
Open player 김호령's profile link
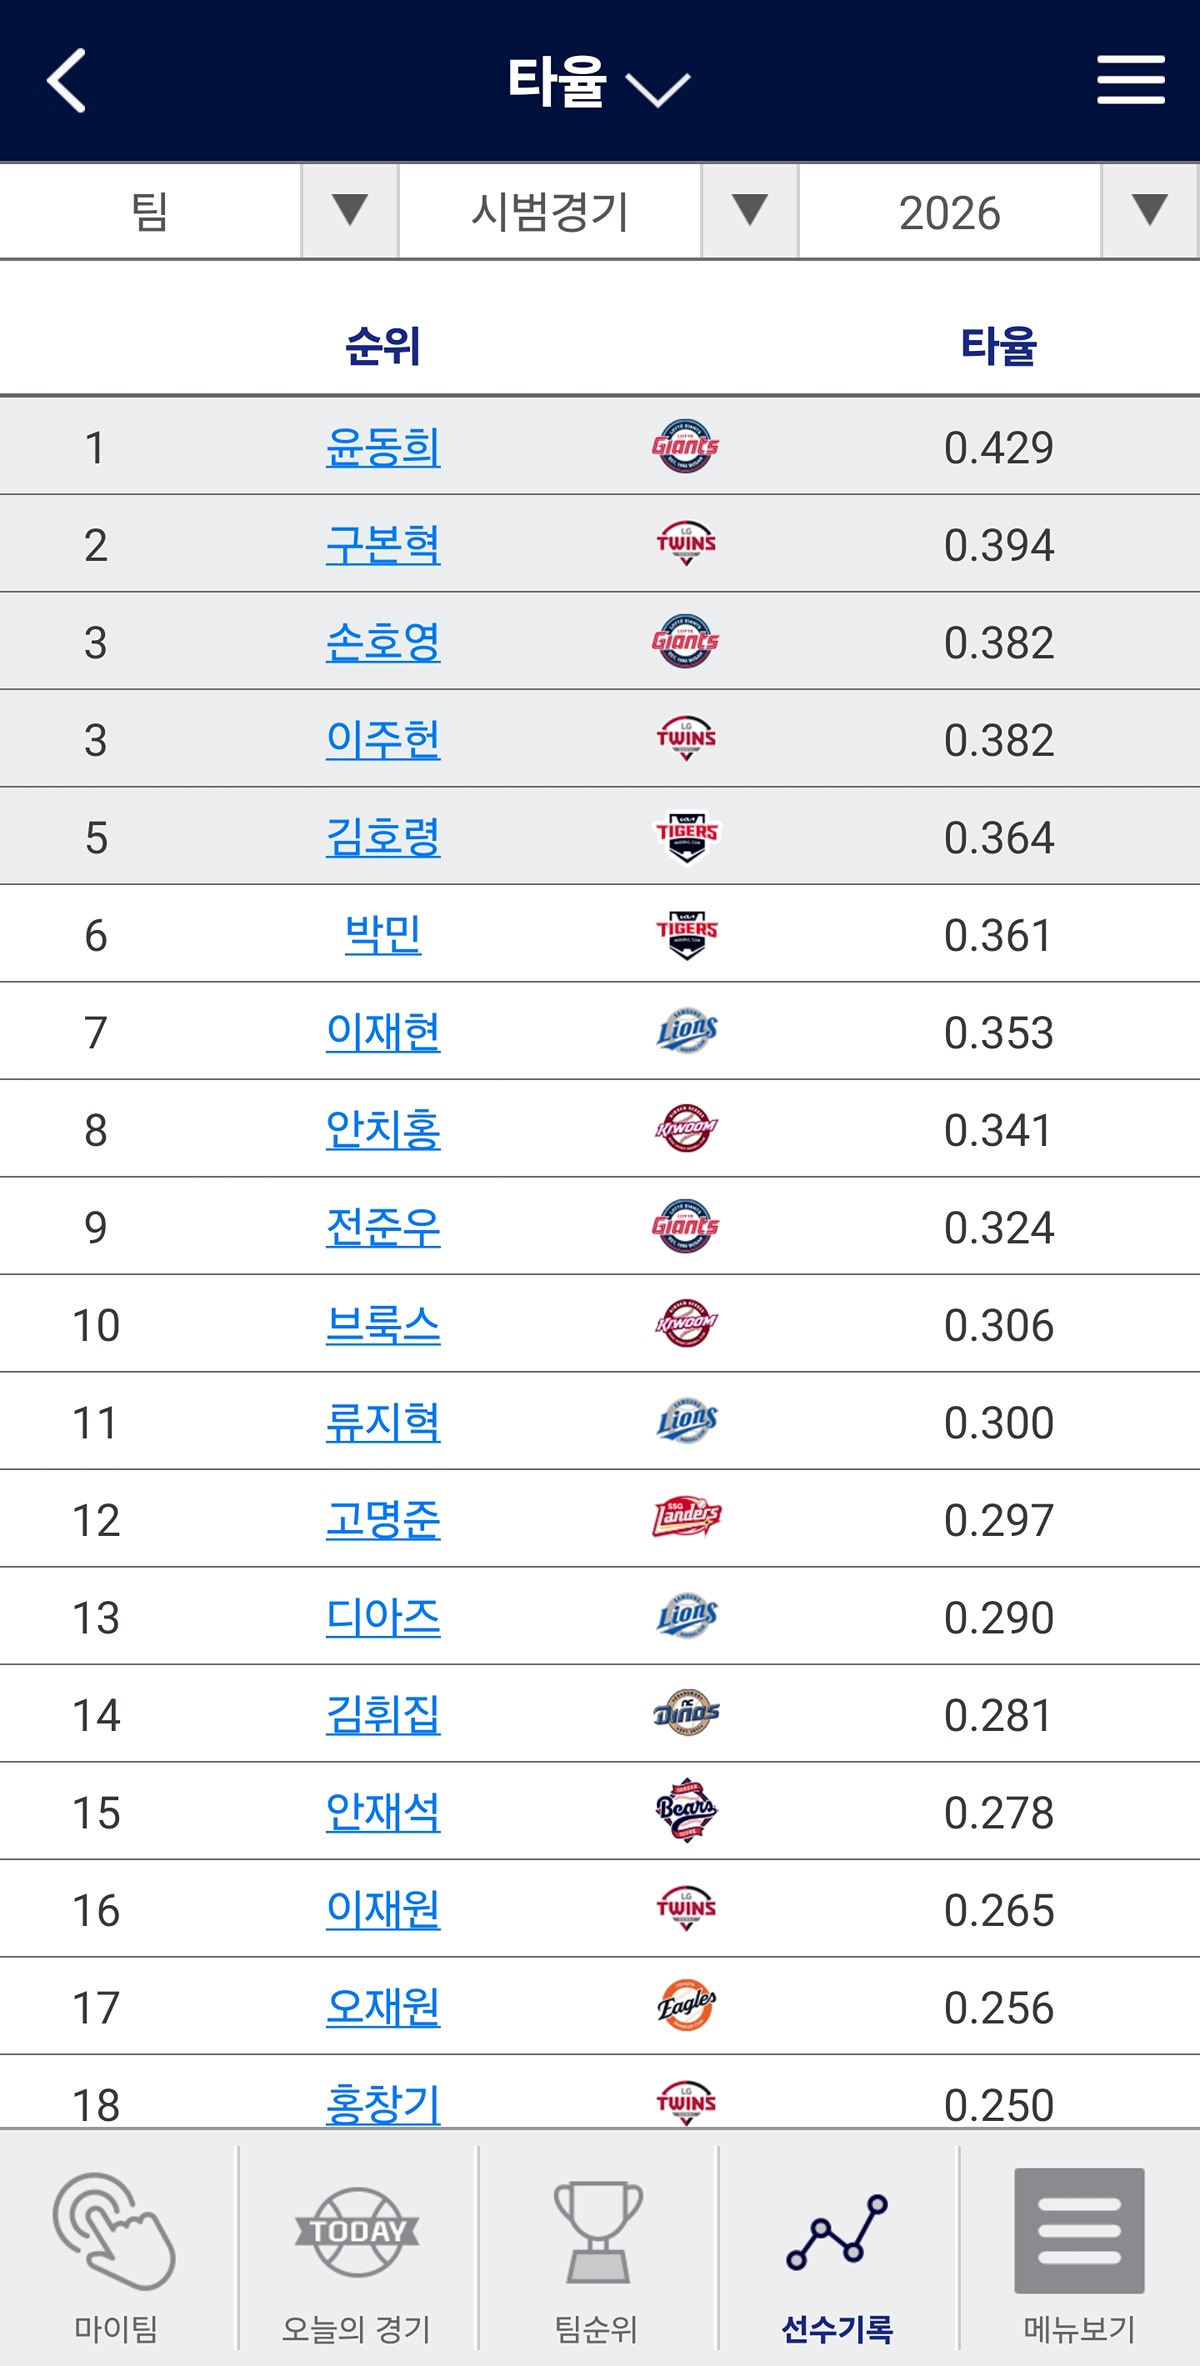click(383, 837)
